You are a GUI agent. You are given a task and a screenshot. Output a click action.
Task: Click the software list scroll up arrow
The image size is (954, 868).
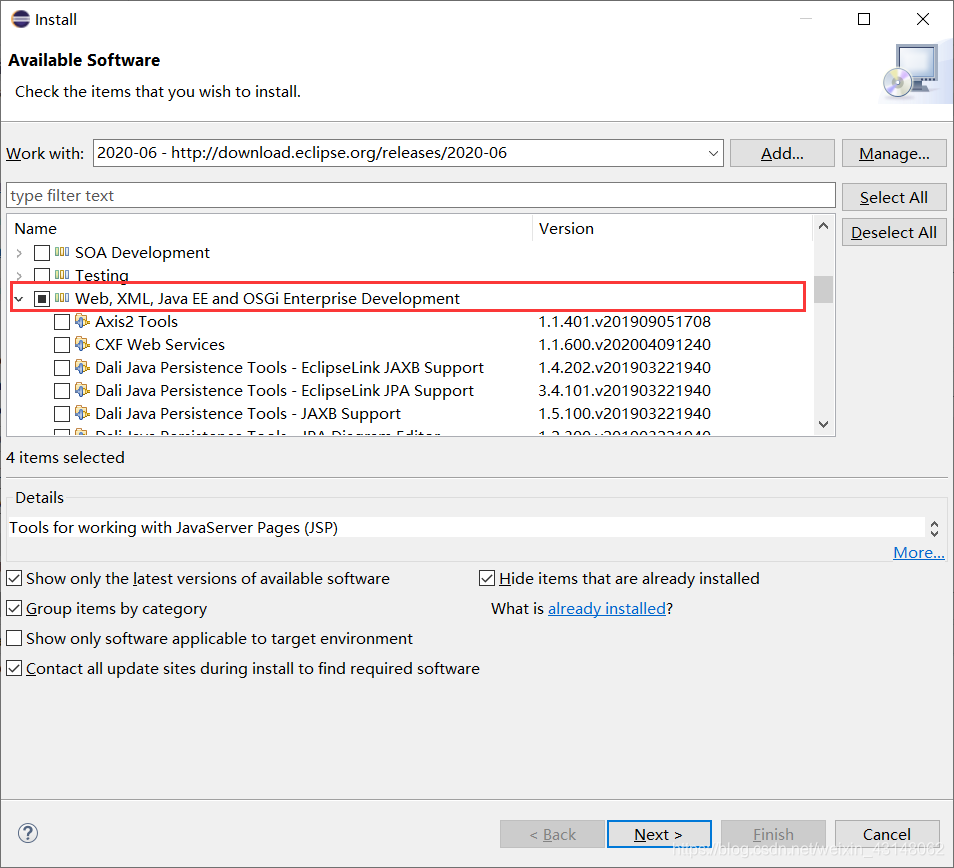(823, 226)
